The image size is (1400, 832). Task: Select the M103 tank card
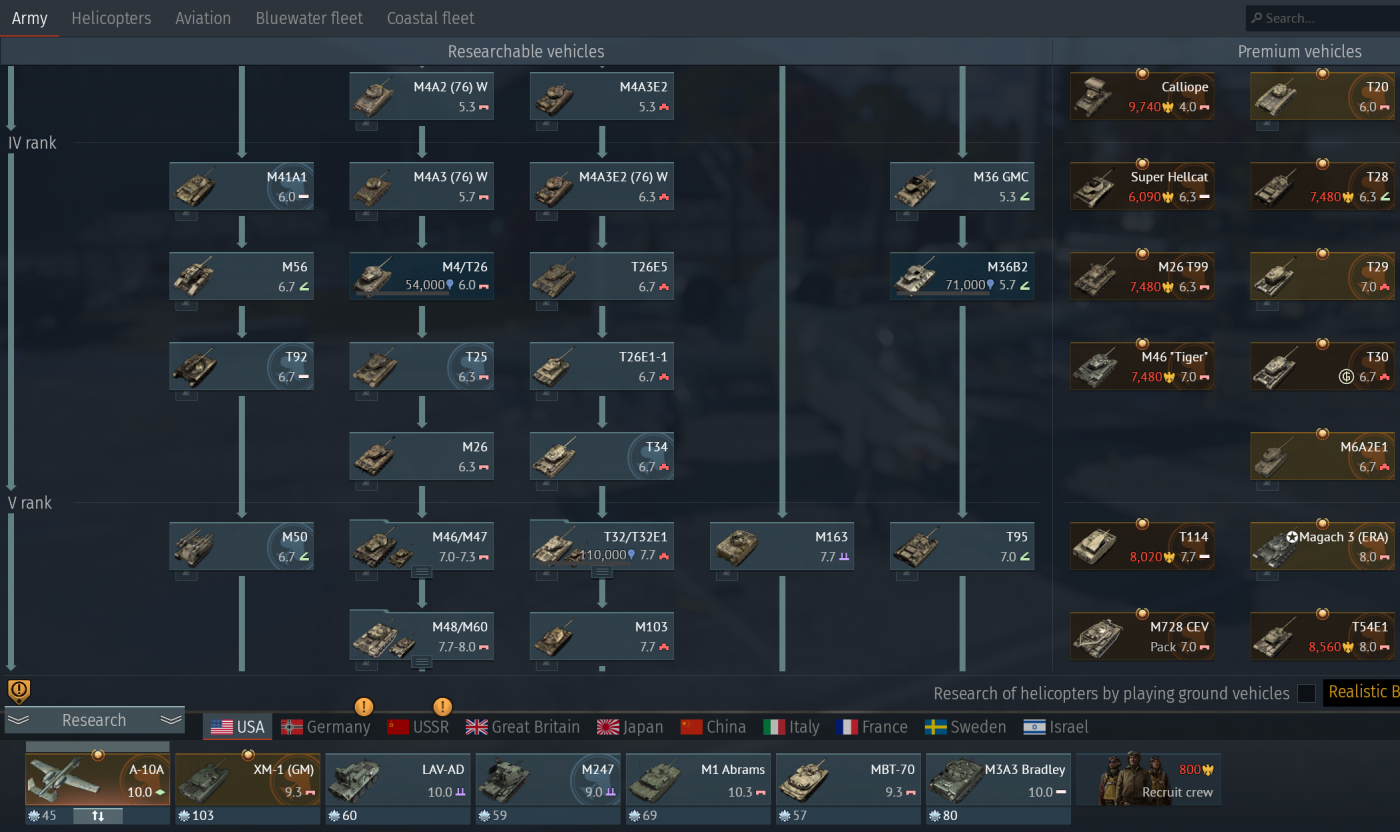[601, 636]
